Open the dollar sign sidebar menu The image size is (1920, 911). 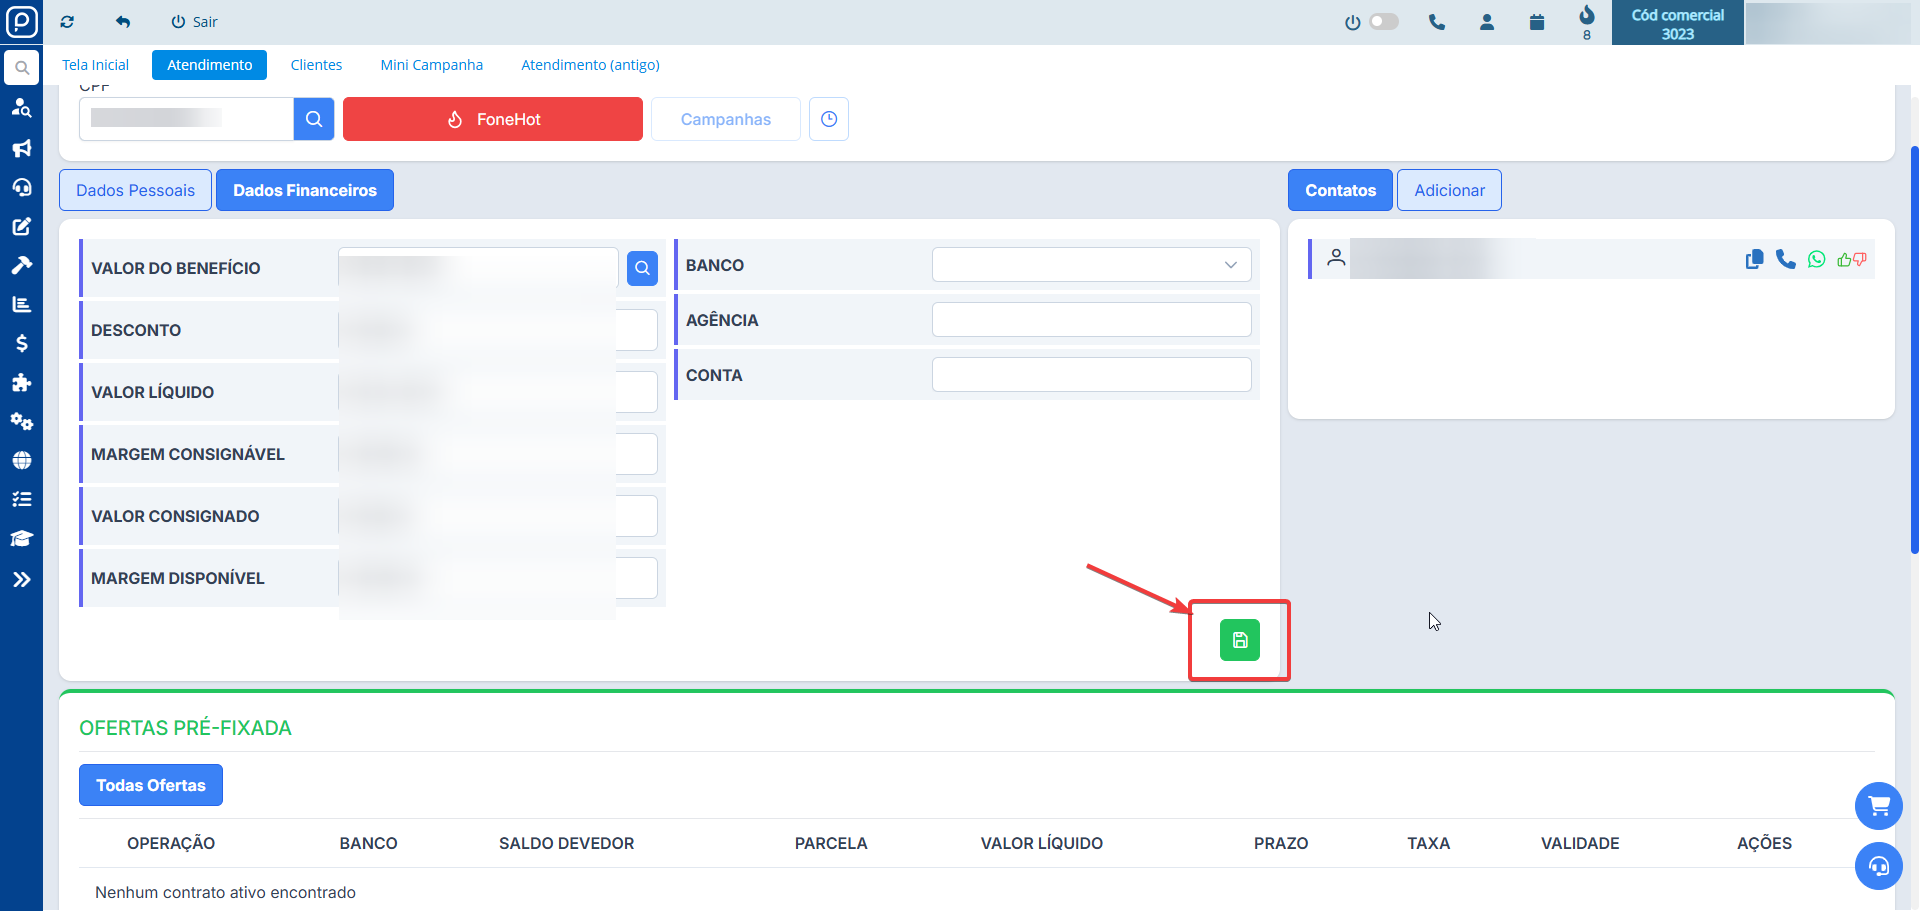[x=21, y=343]
